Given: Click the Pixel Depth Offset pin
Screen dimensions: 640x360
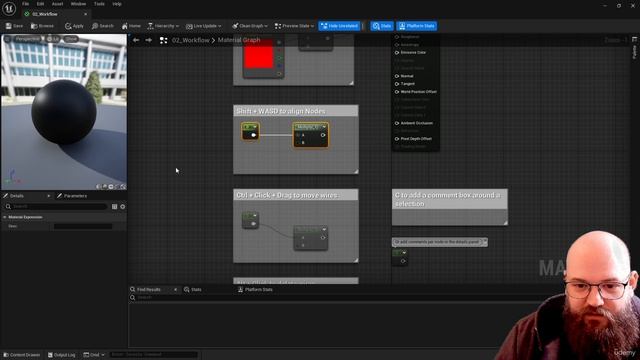Looking at the screenshot, I should tap(397, 139).
